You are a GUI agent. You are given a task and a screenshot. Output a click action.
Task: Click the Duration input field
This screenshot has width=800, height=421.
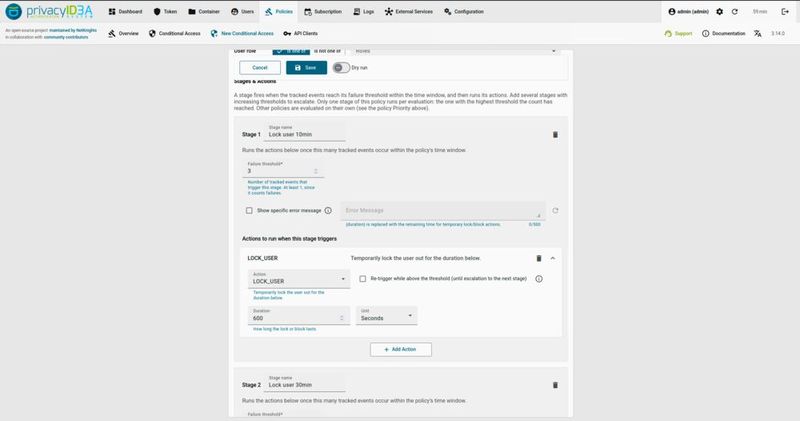299,315
